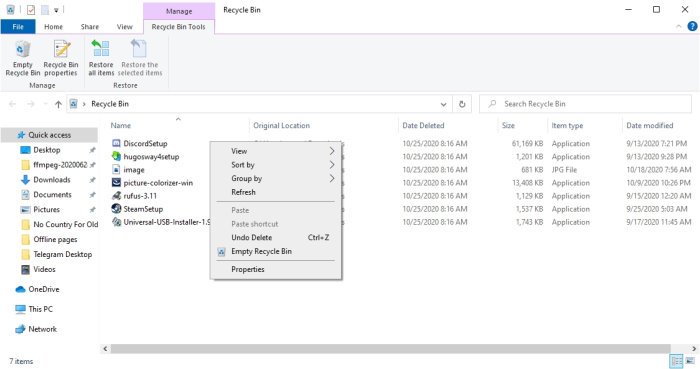Open the File tab

coord(18,27)
